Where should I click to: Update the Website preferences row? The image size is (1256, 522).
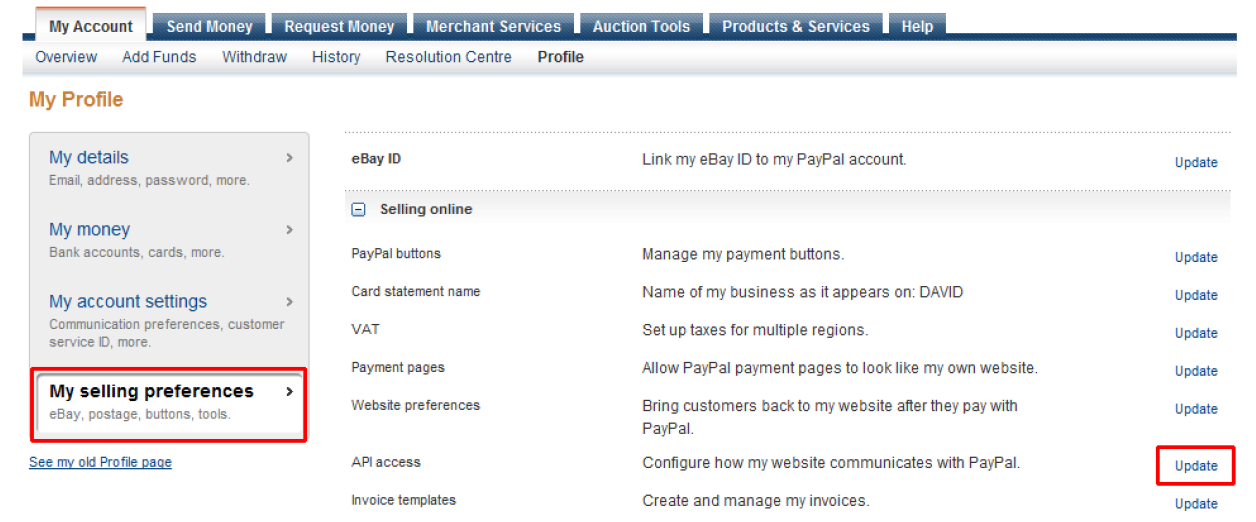coord(1196,409)
